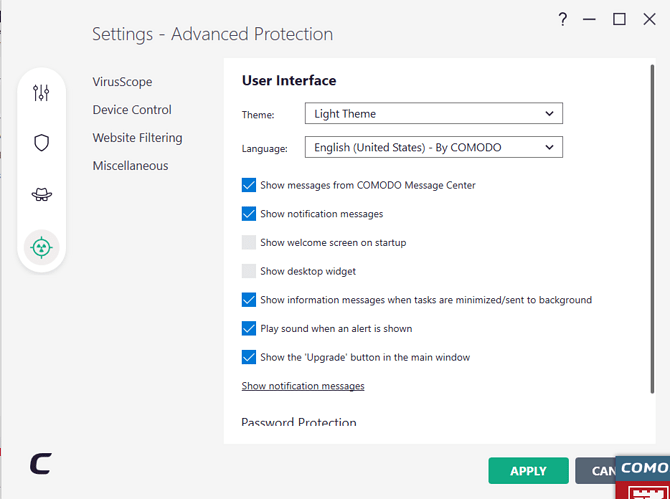This screenshot has width=670, height=499.
Task: Open the Theme dropdown
Action: click(x=434, y=113)
